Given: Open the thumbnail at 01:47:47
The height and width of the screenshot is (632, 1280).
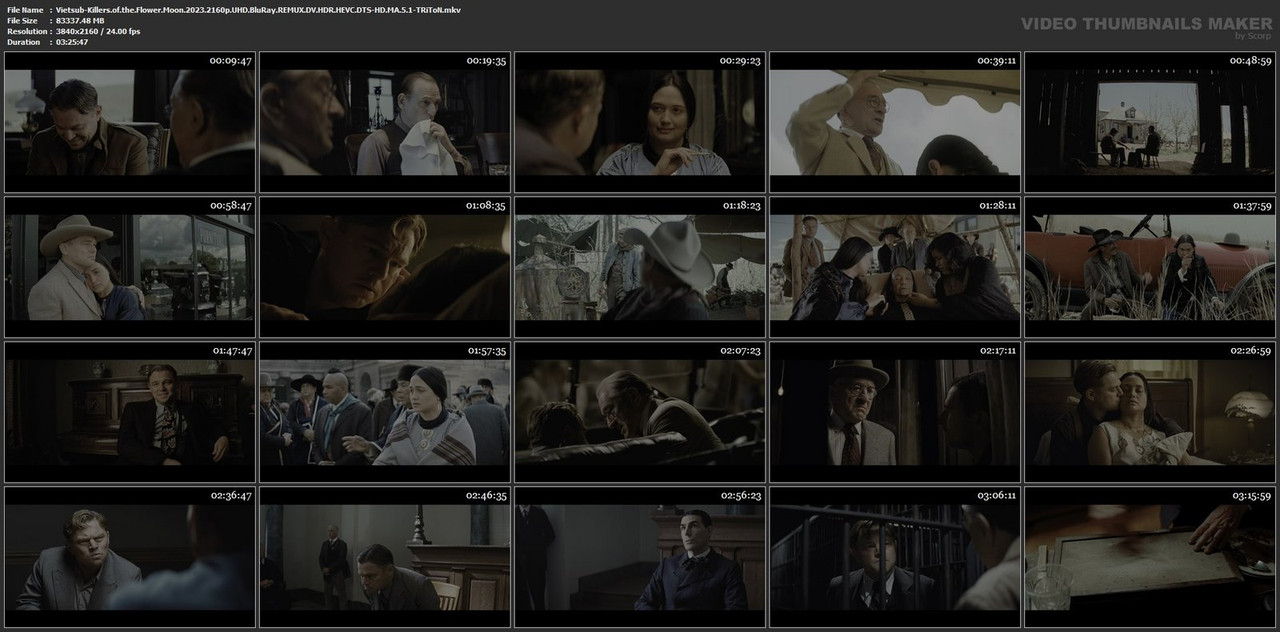Looking at the screenshot, I should 129,412.
